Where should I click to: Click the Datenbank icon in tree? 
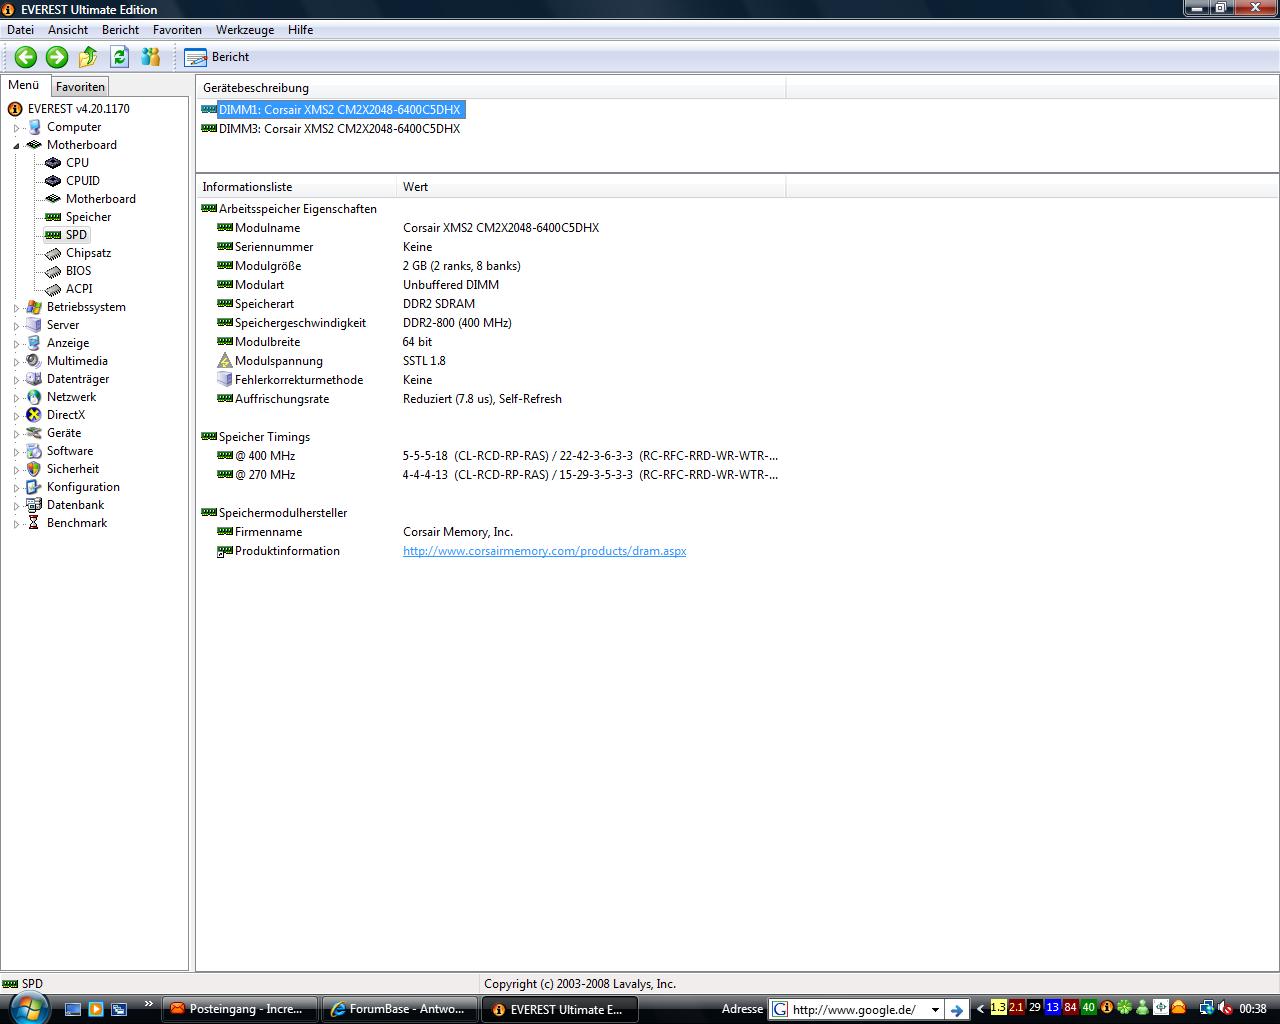34,505
